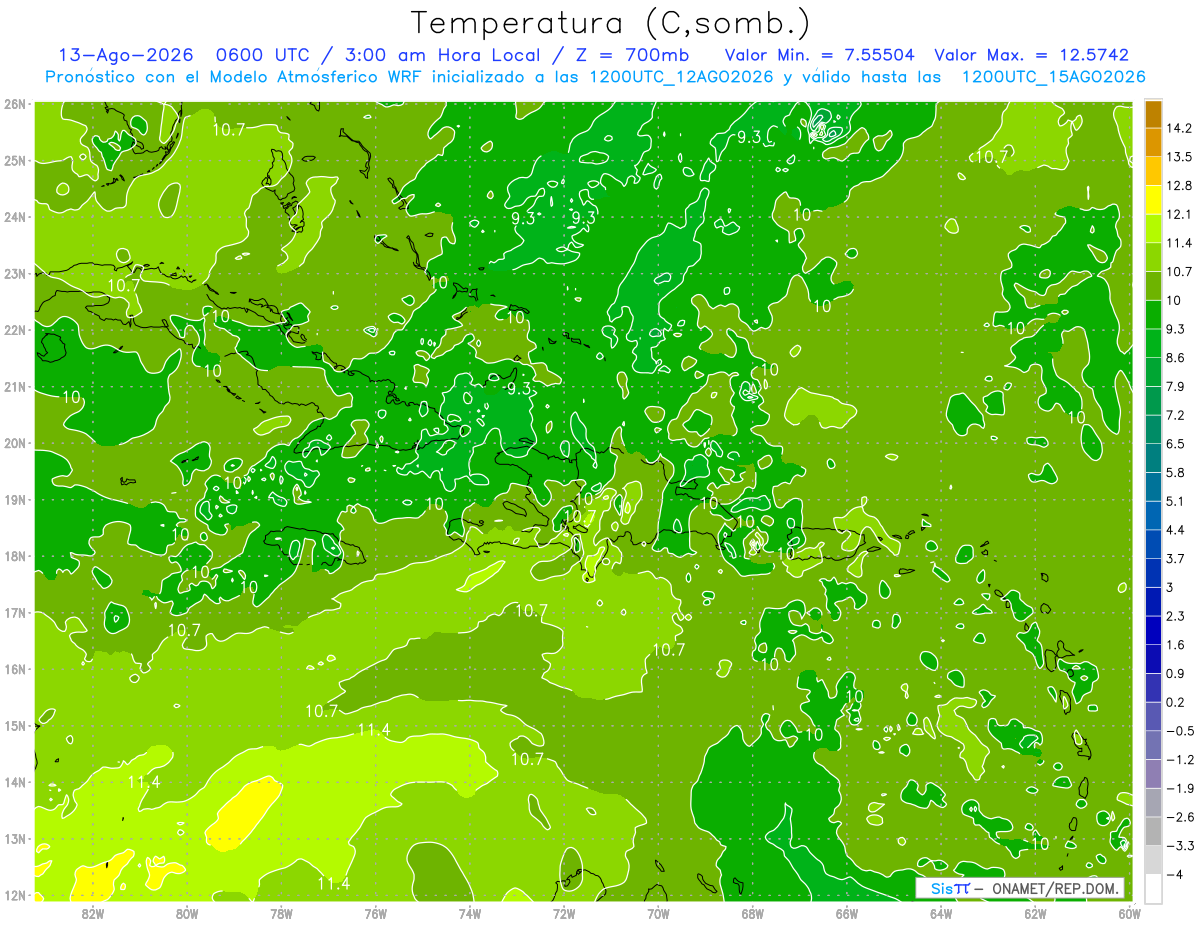Click the 62W longitude label
The width and height of the screenshot is (1200, 927).
pos(1035,913)
